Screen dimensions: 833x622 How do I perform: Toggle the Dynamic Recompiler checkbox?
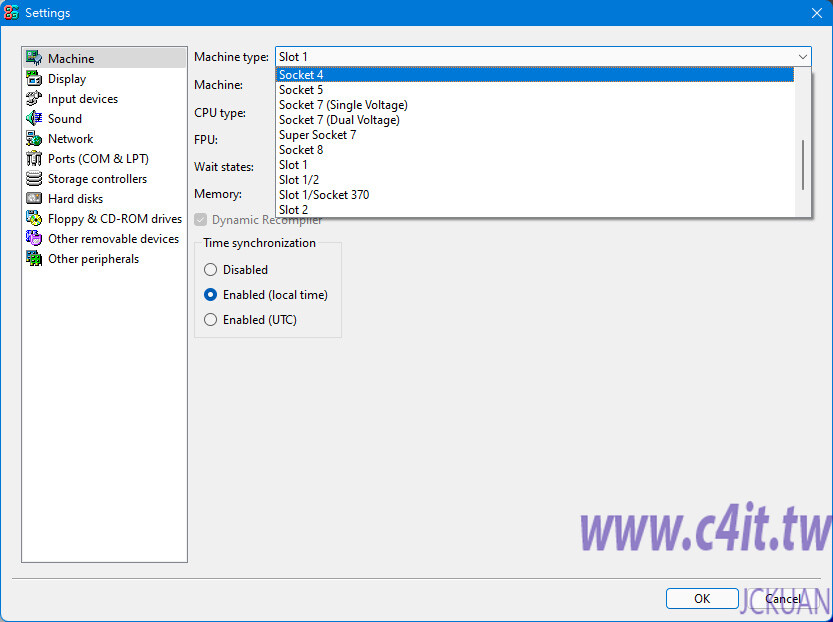(200, 219)
